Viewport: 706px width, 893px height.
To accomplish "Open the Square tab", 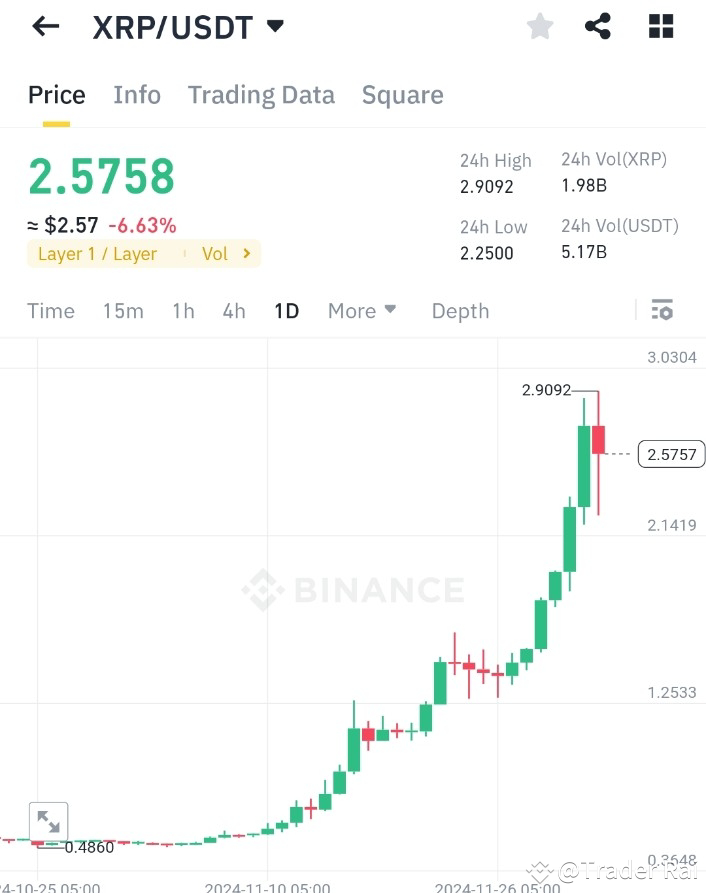I will [x=402, y=94].
